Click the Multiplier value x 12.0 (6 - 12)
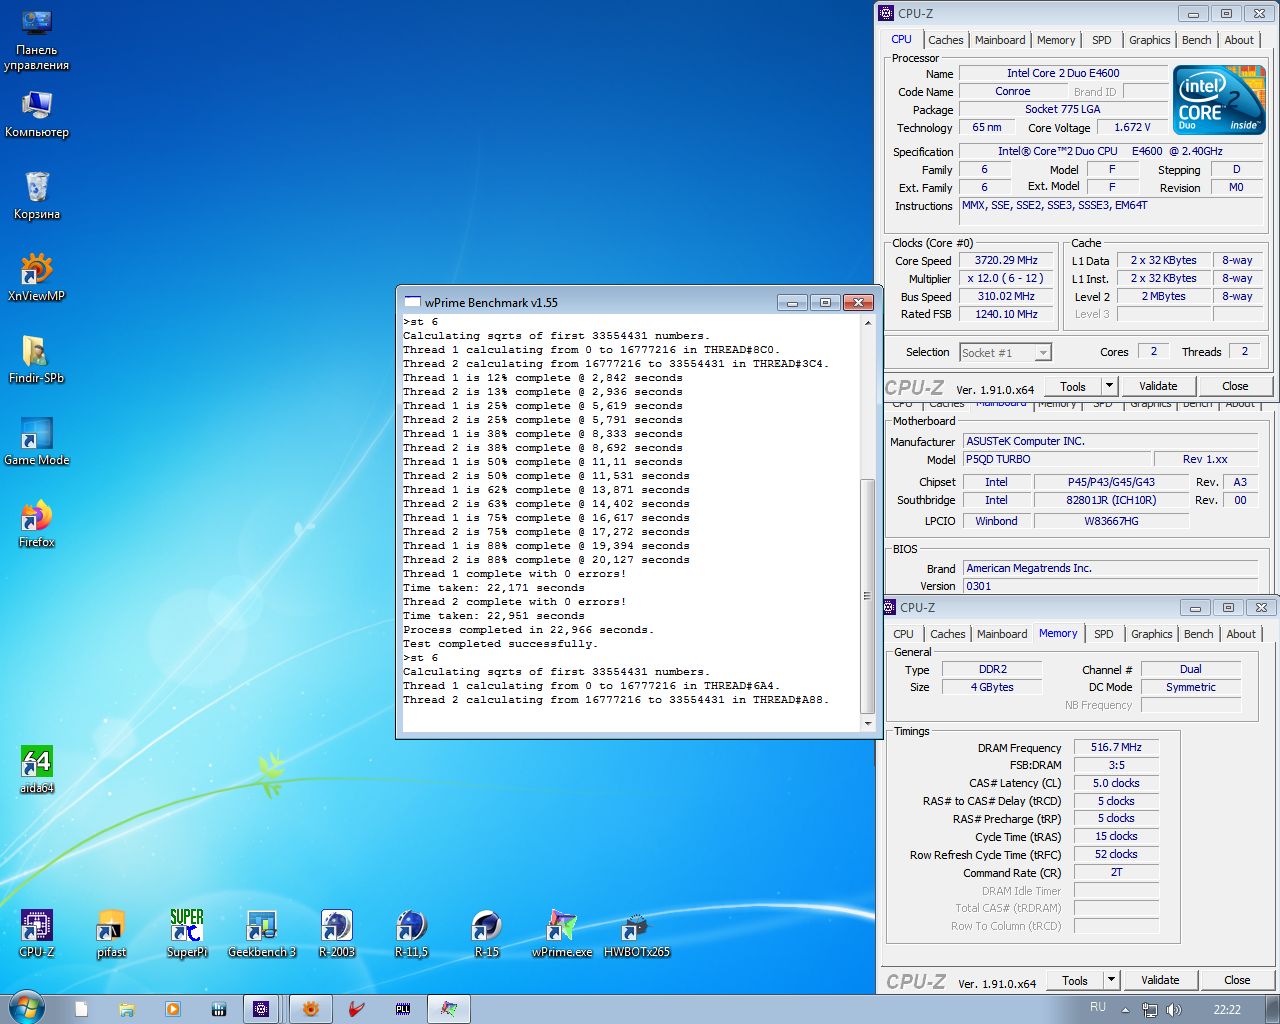Viewport: 1280px width, 1024px height. point(1006,278)
